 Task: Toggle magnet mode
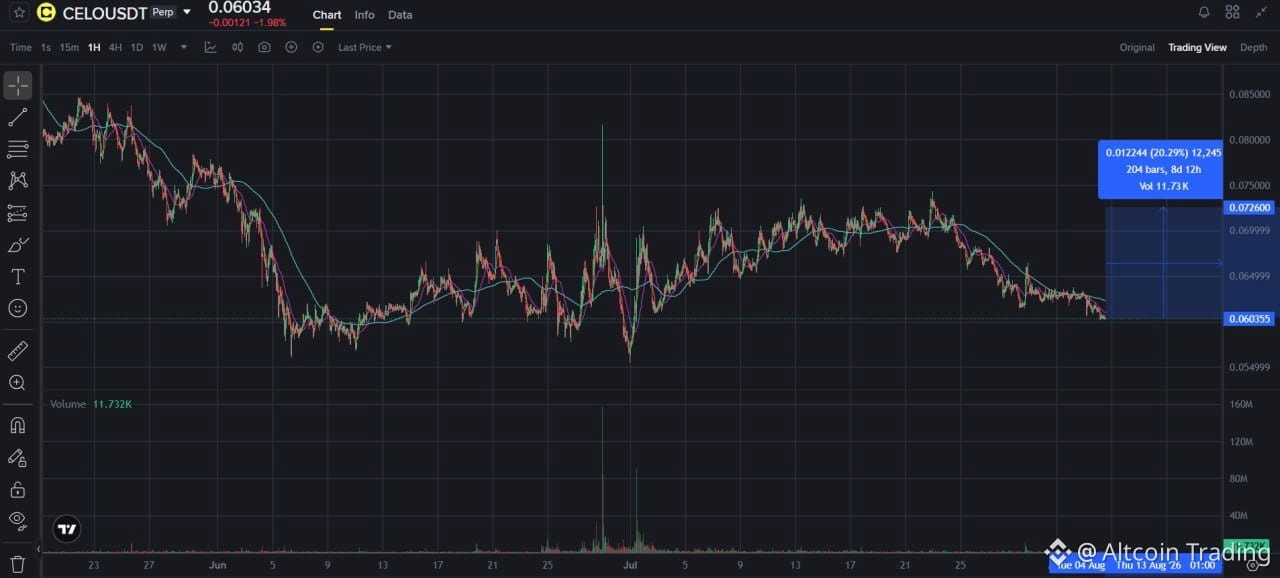click(18, 426)
